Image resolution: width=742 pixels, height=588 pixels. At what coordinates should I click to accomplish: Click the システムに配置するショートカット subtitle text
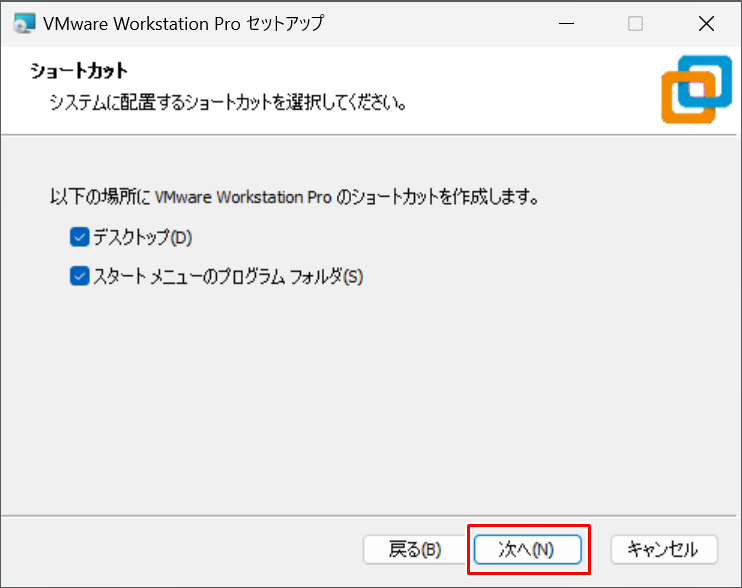[228, 103]
